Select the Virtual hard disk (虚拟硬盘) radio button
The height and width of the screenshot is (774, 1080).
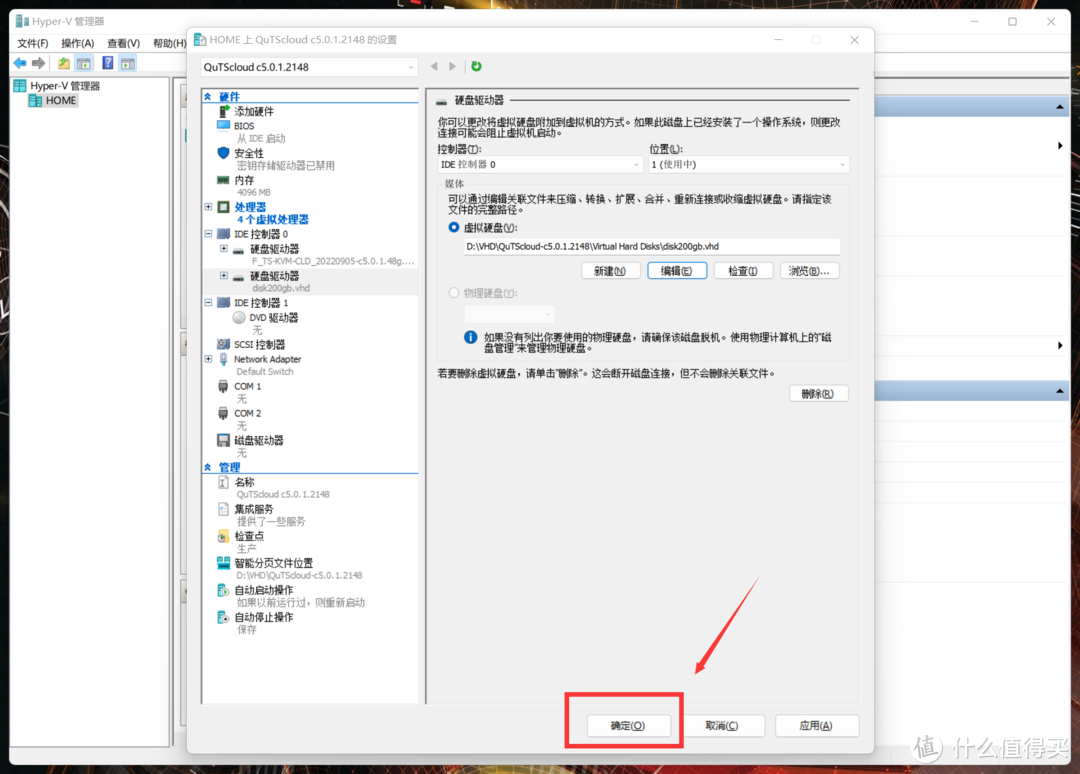click(x=453, y=227)
